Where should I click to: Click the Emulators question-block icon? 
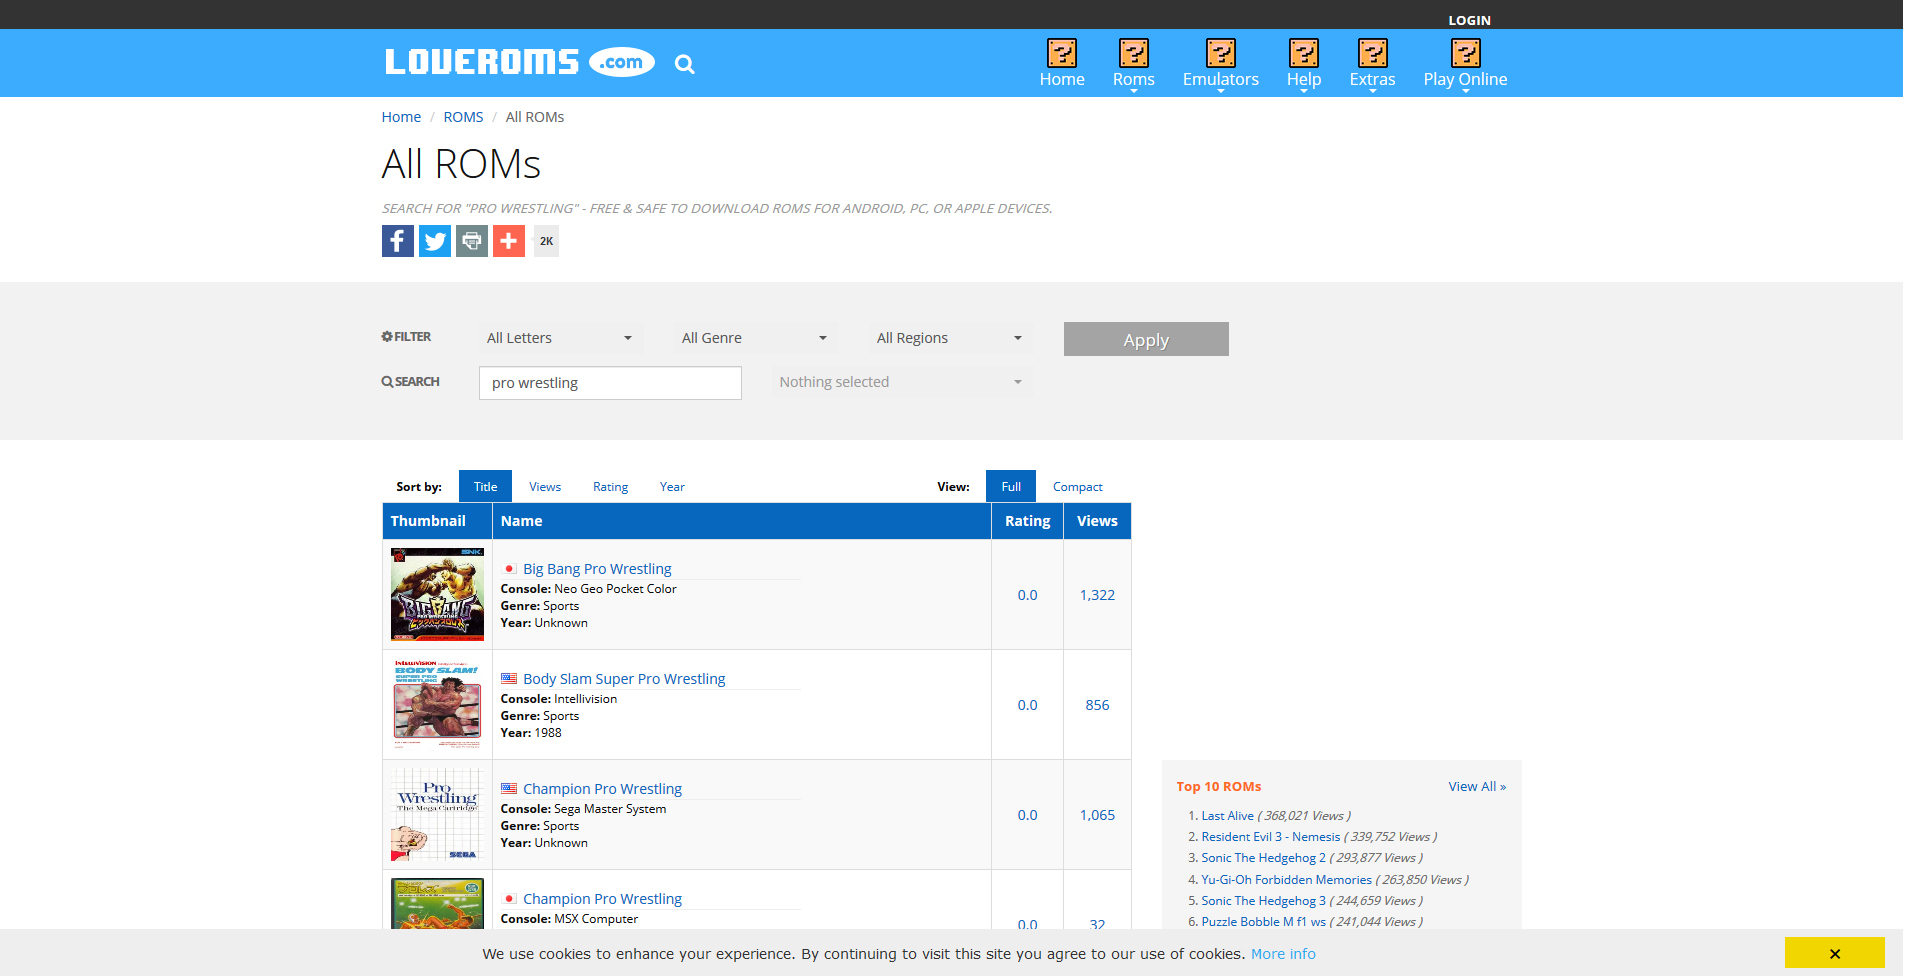tap(1221, 52)
